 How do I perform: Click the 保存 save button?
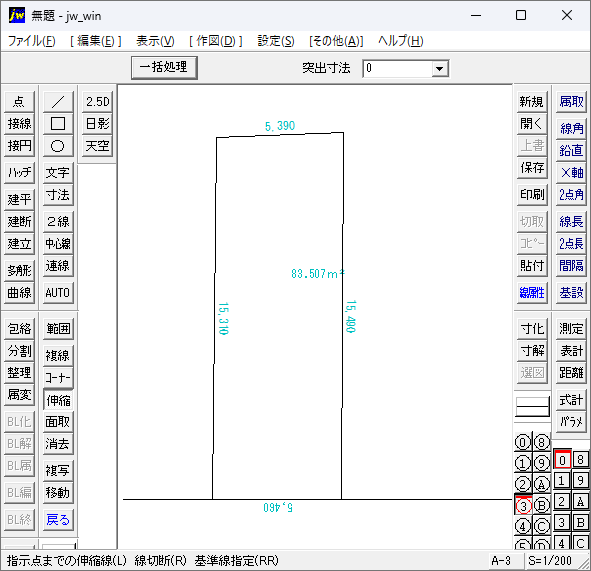pos(532,167)
